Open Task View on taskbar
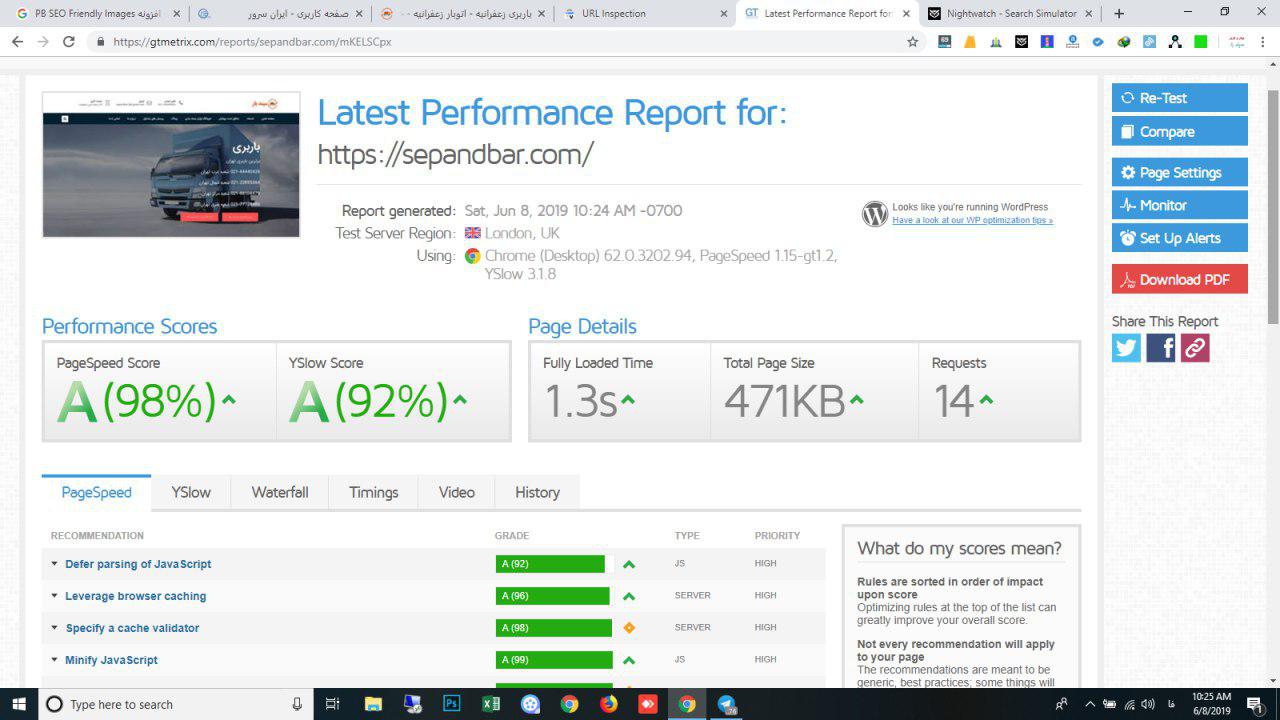The width and height of the screenshot is (1280, 720). tap(333, 704)
